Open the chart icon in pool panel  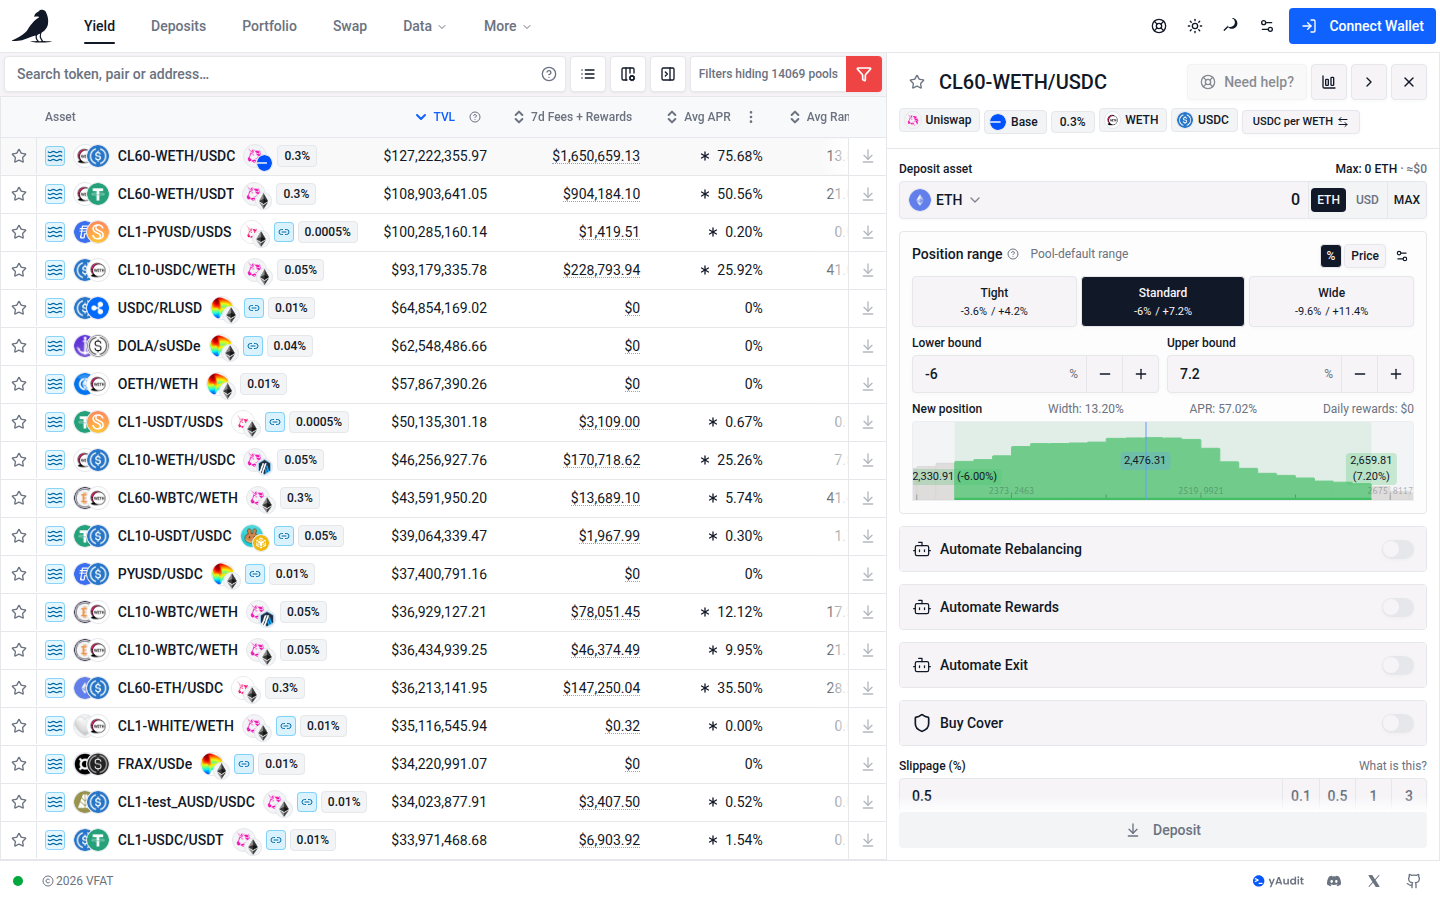pos(1329,82)
